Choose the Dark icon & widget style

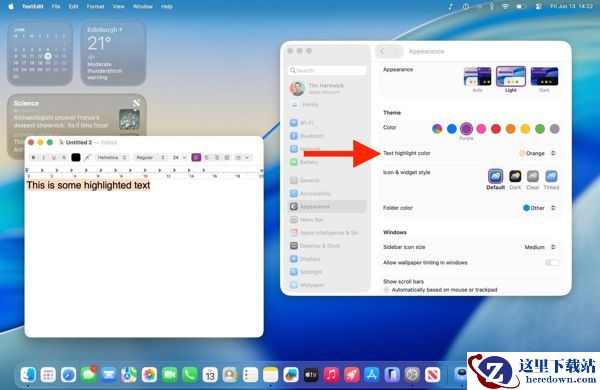click(515, 180)
